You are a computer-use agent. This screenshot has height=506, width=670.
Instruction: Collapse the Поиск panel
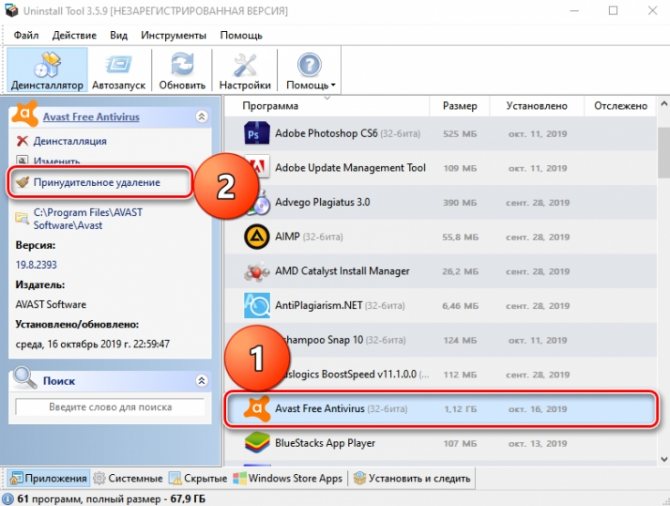tap(202, 380)
